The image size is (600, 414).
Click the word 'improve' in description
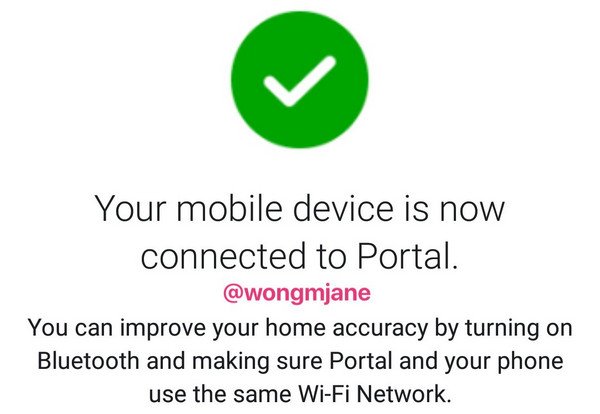click(x=164, y=328)
